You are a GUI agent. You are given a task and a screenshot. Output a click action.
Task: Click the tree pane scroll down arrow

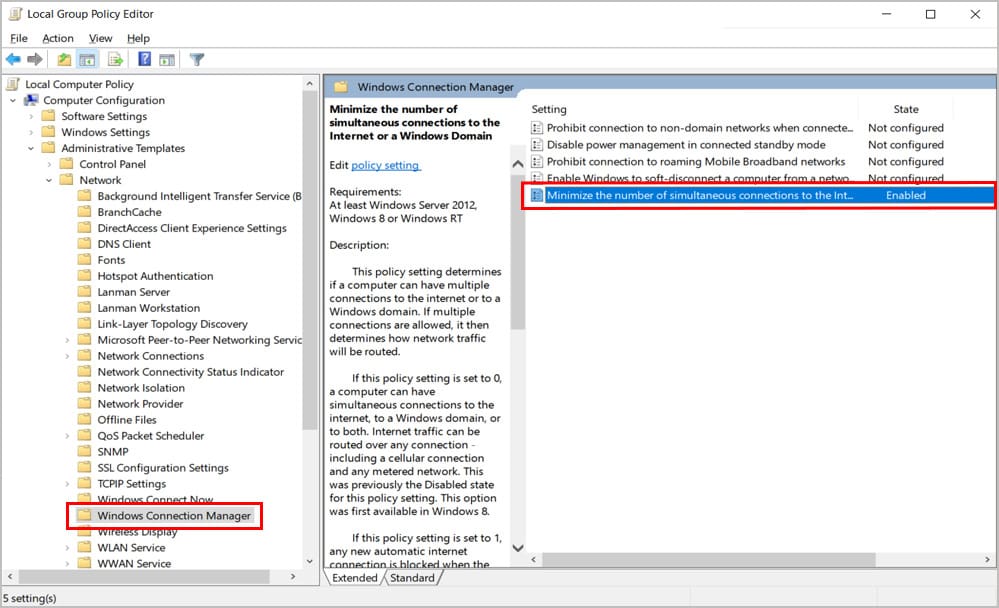(310, 561)
